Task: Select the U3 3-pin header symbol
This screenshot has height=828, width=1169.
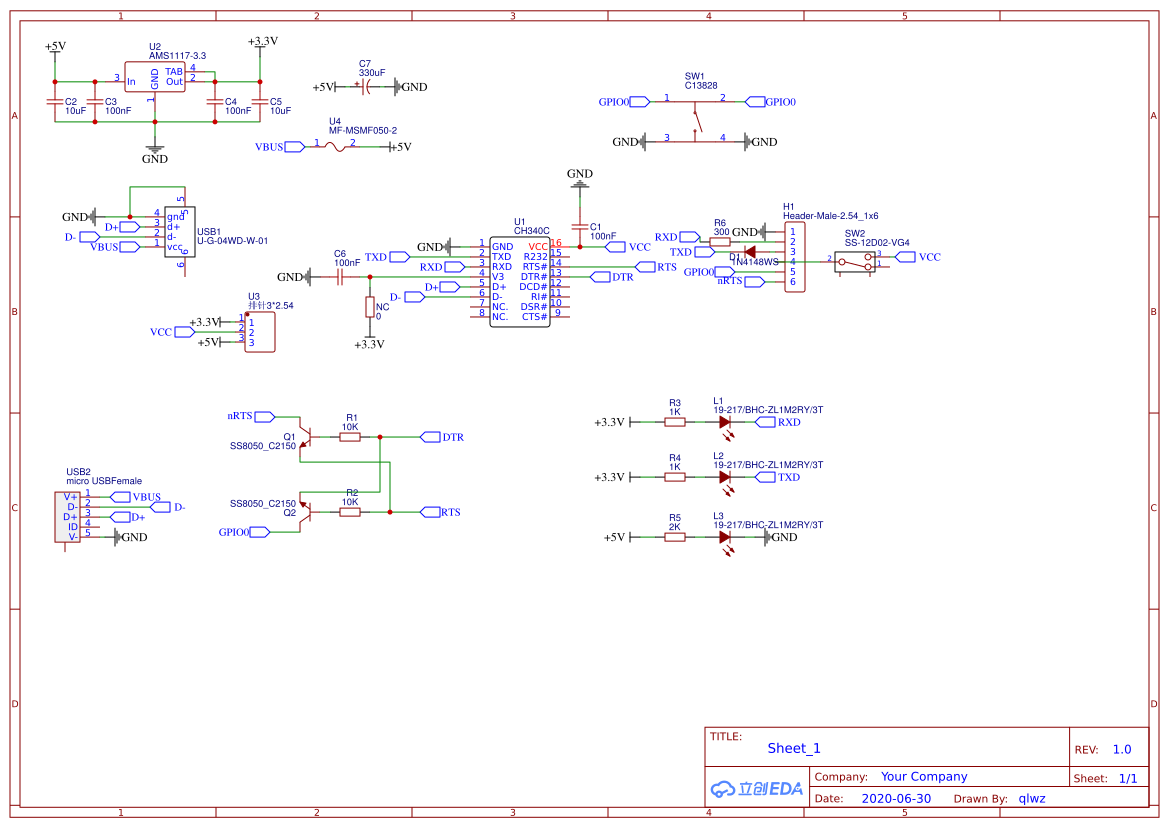Action: 259,332
